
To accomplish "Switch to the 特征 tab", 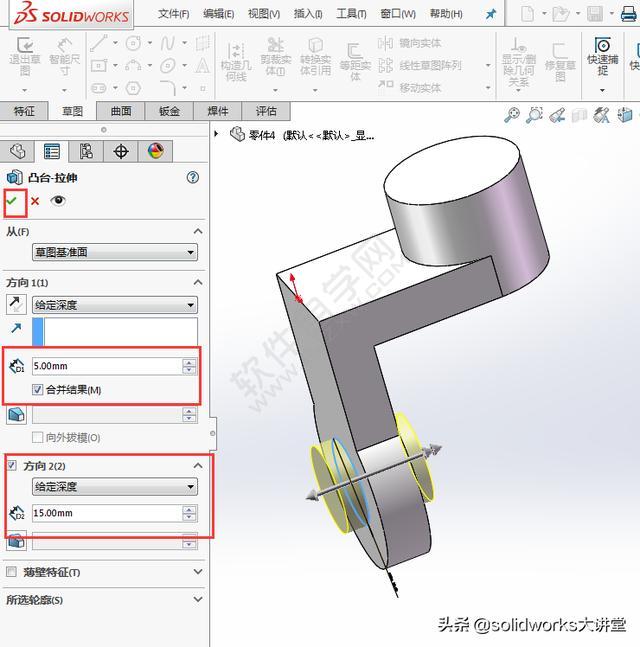I will (24, 111).
